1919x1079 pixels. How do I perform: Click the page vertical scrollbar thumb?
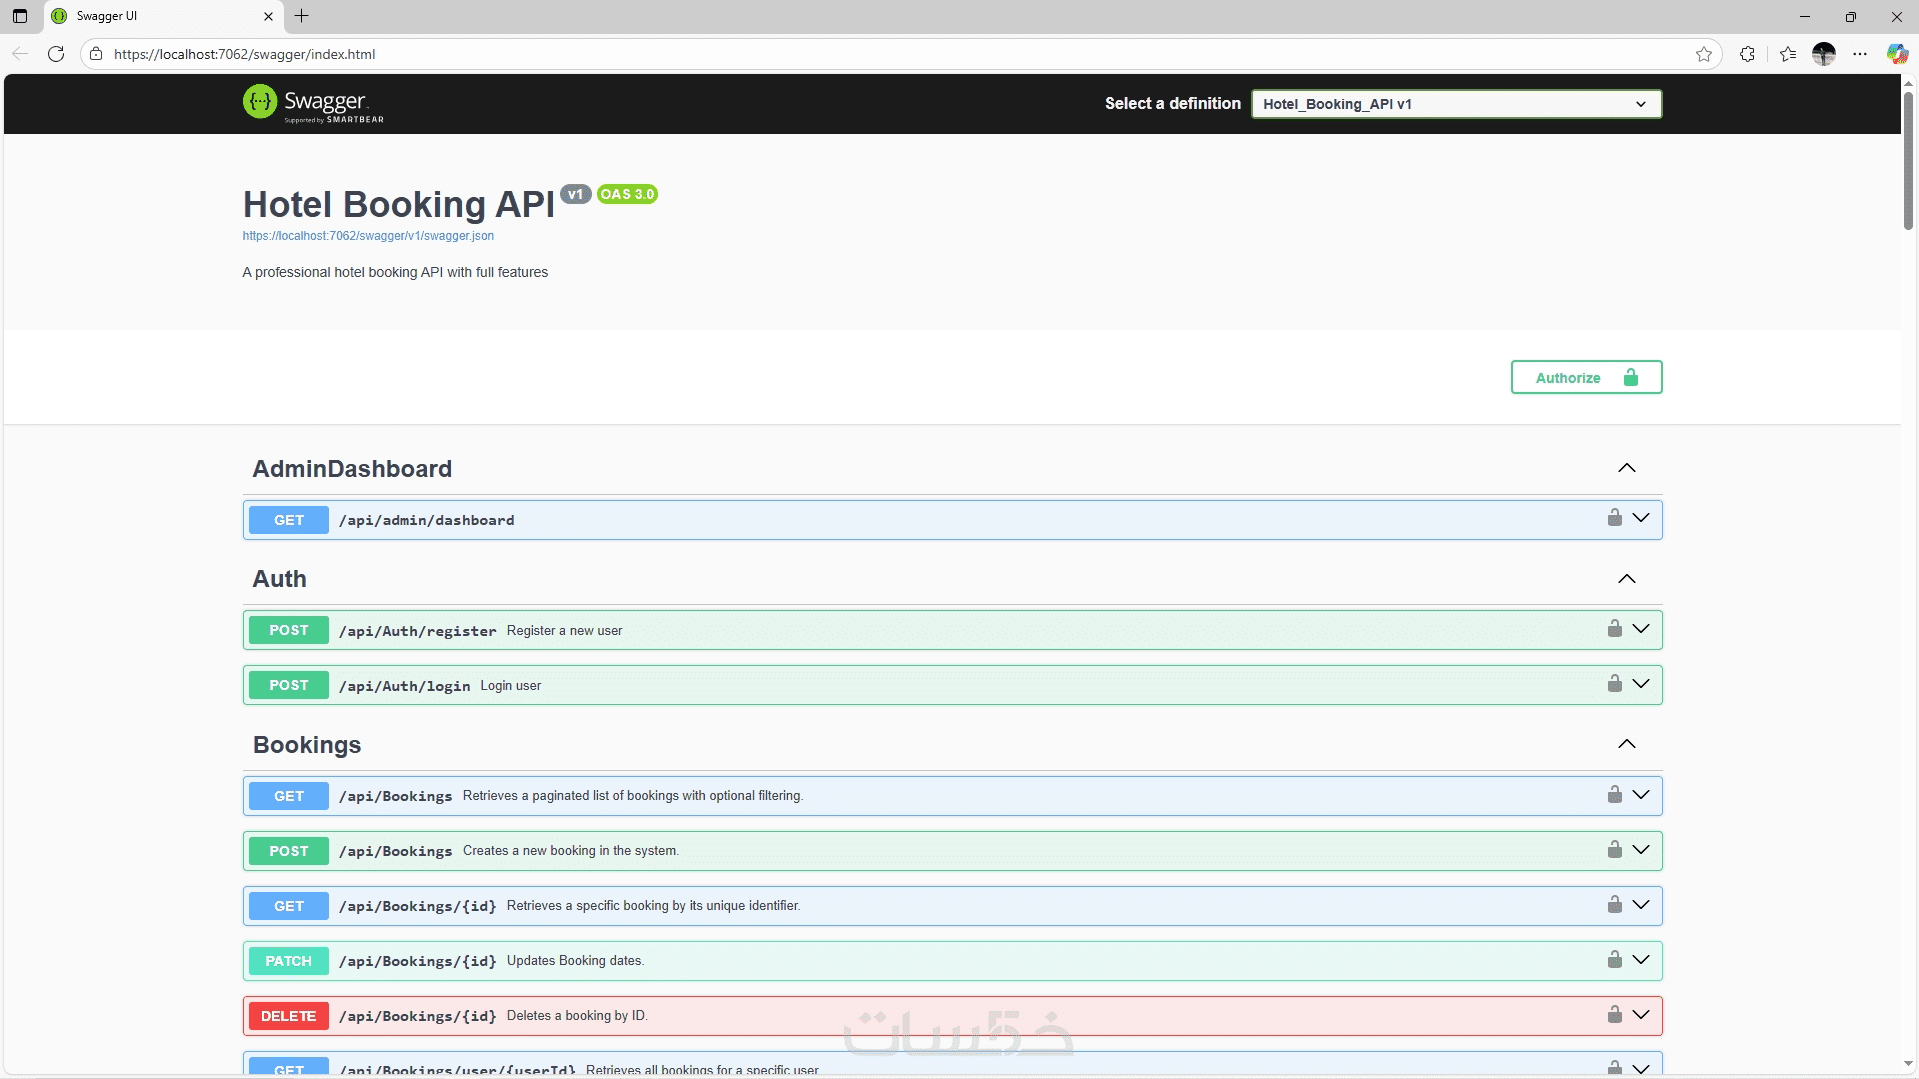pyautogui.click(x=1908, y=160)
